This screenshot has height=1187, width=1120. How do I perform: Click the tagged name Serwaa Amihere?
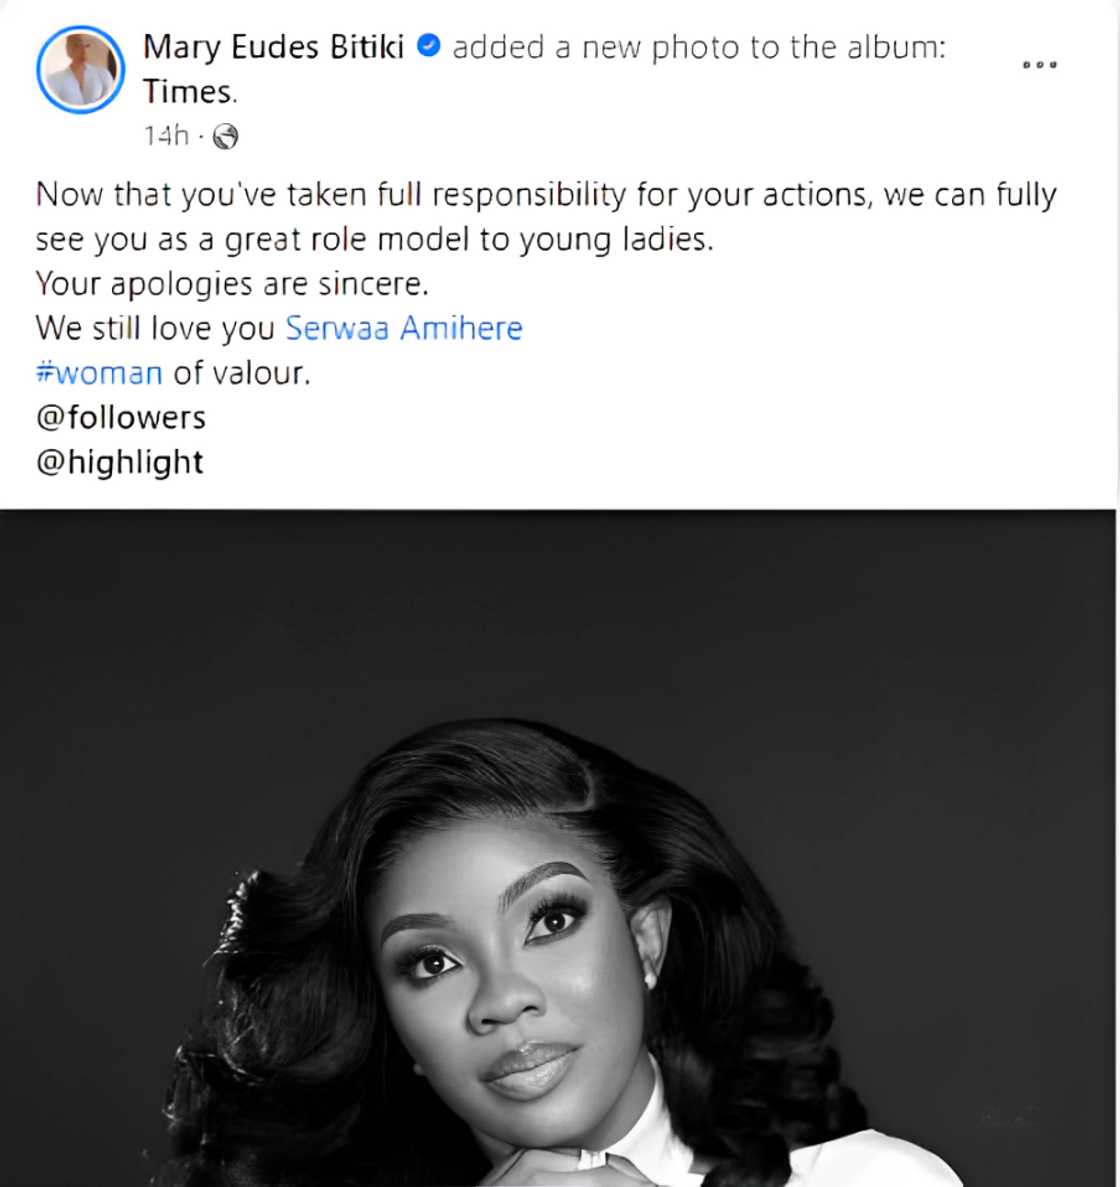tap(403, 327)
